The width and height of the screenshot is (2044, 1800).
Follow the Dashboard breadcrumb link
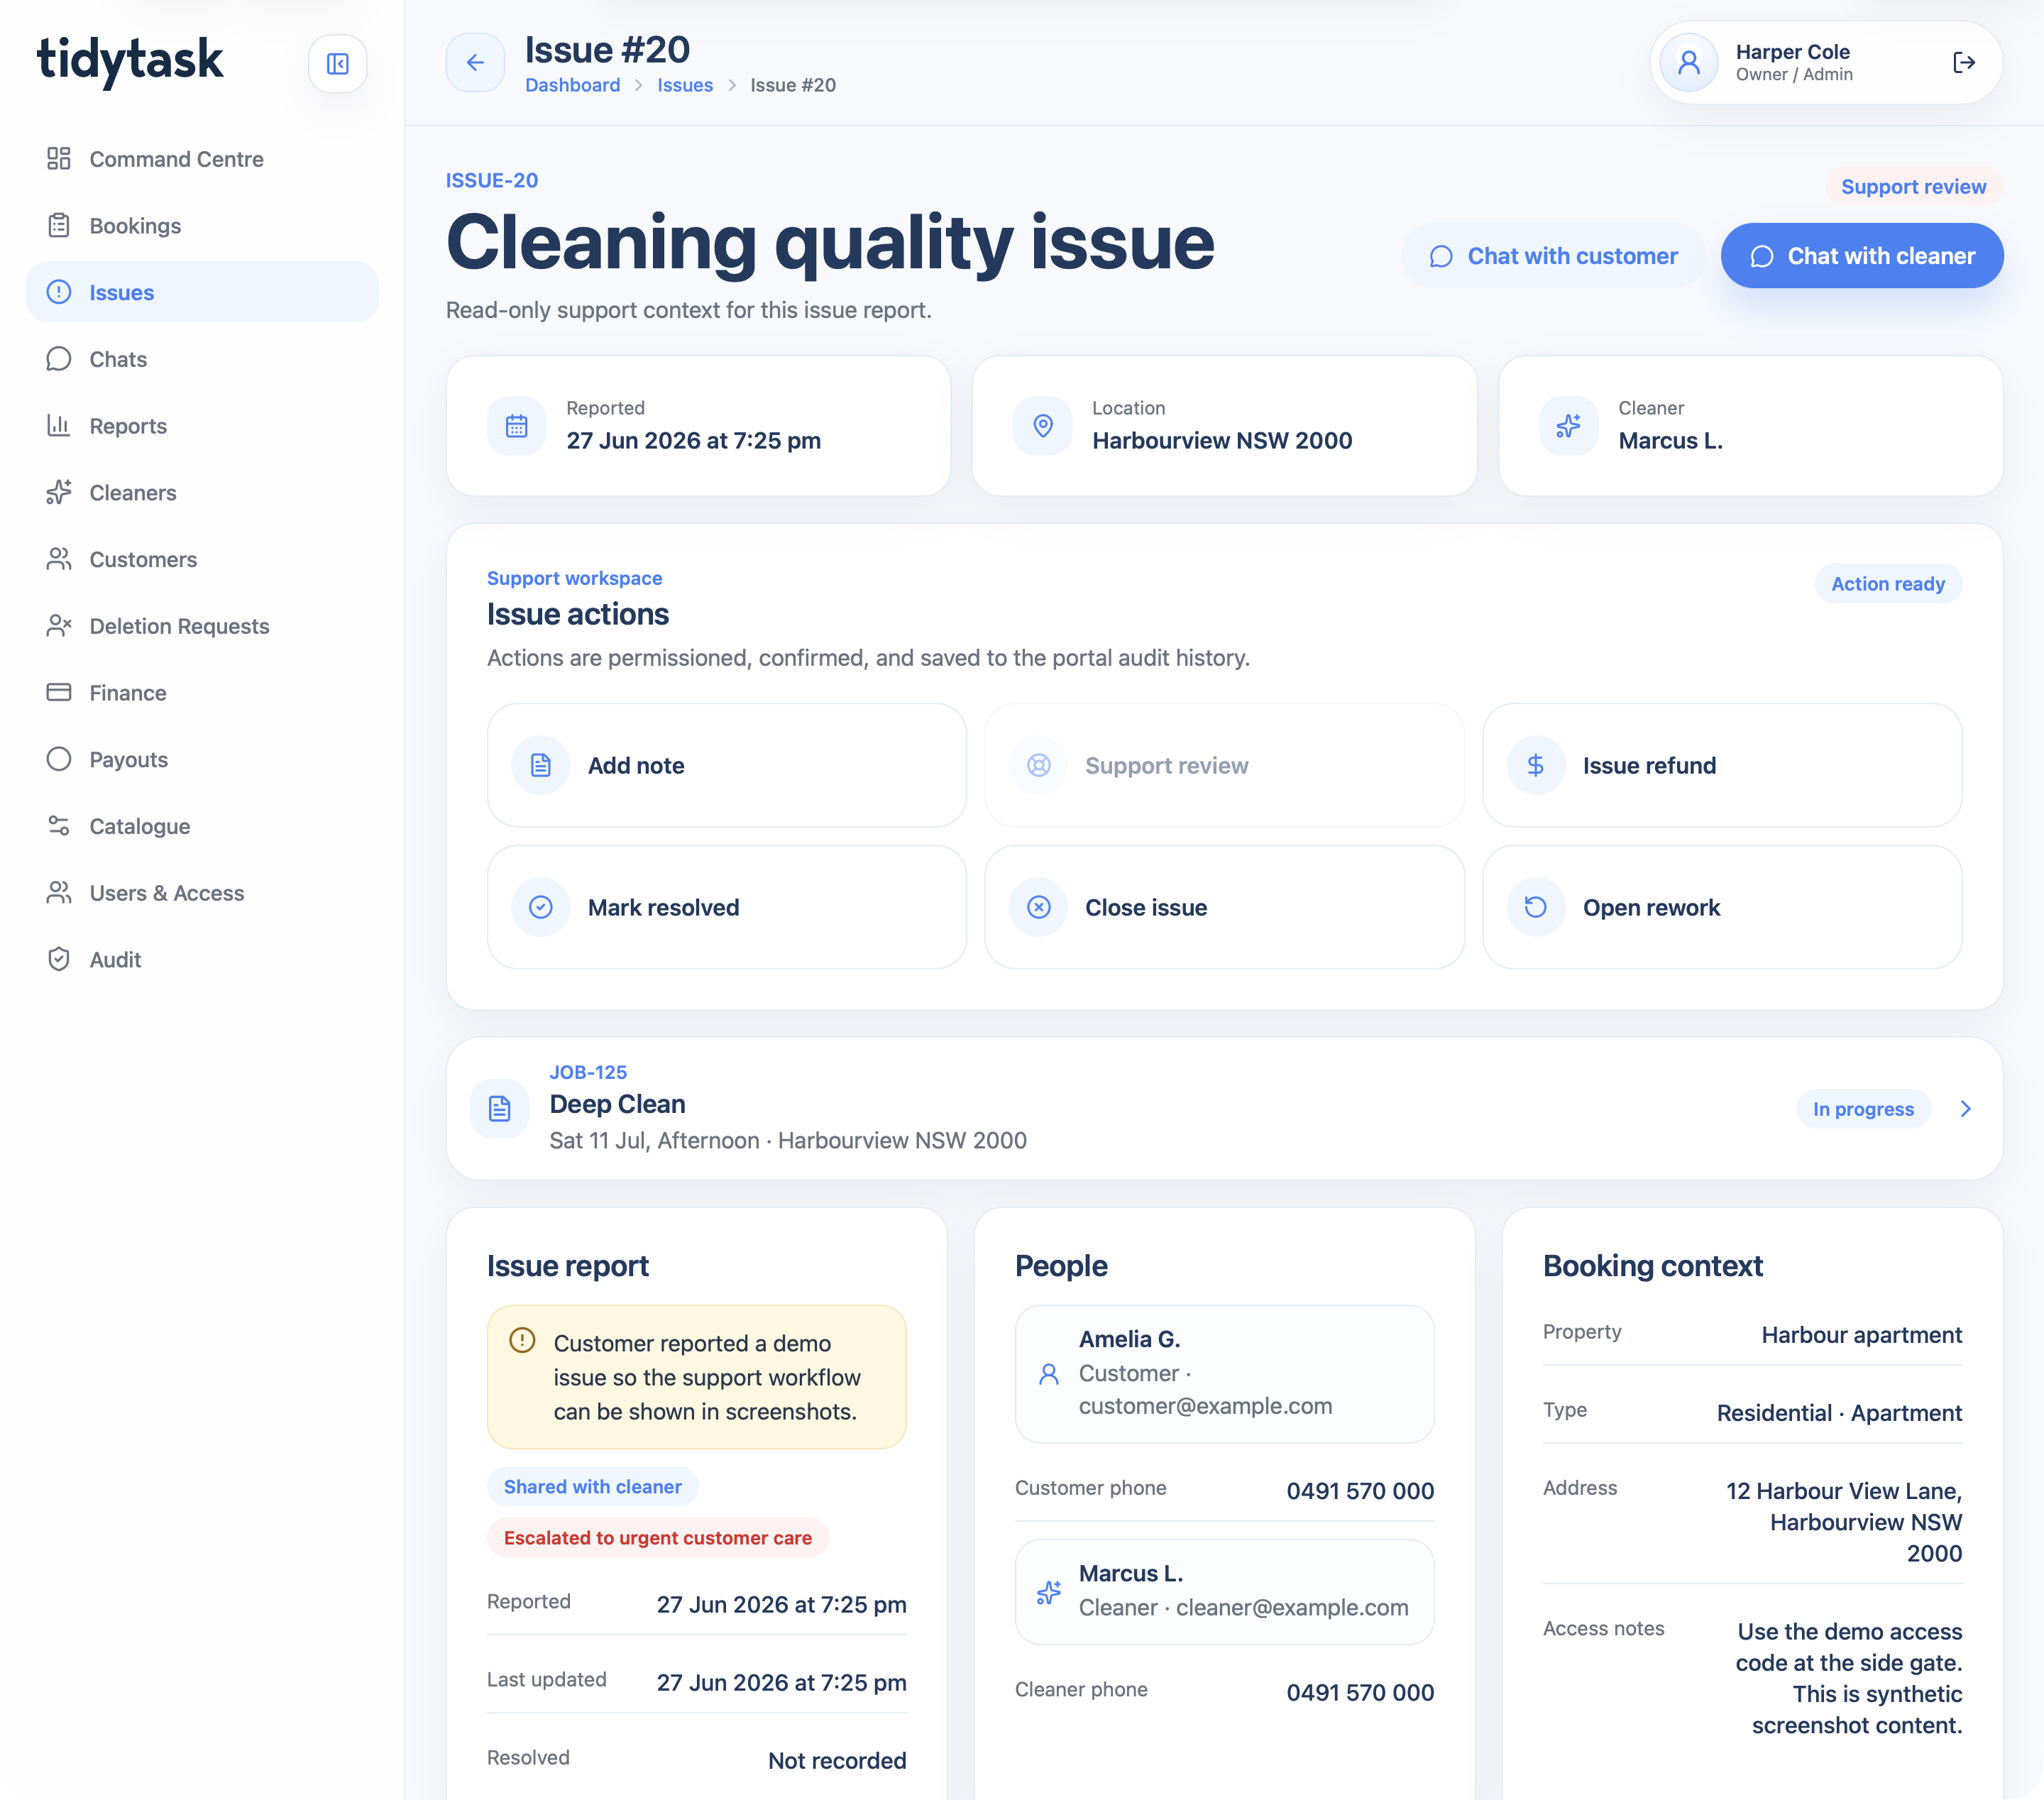[573, 85]
